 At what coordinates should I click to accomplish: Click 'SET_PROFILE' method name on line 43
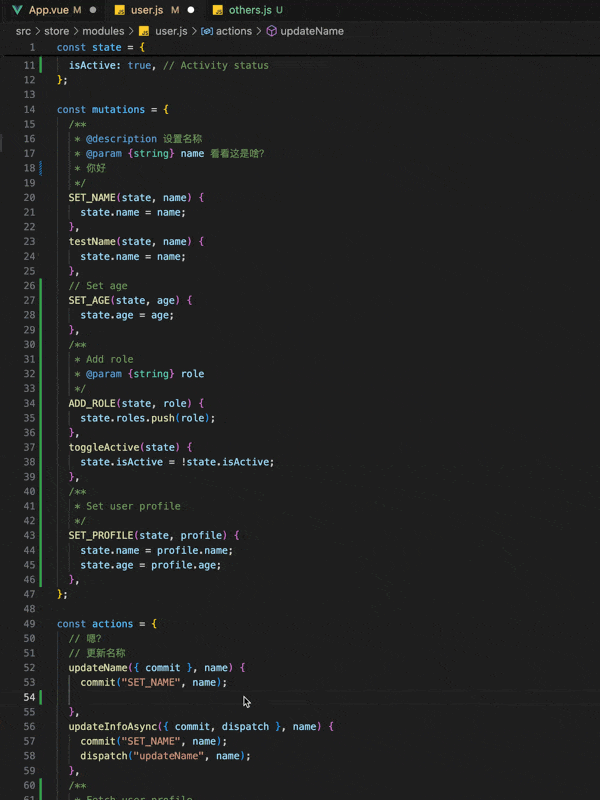101,535
